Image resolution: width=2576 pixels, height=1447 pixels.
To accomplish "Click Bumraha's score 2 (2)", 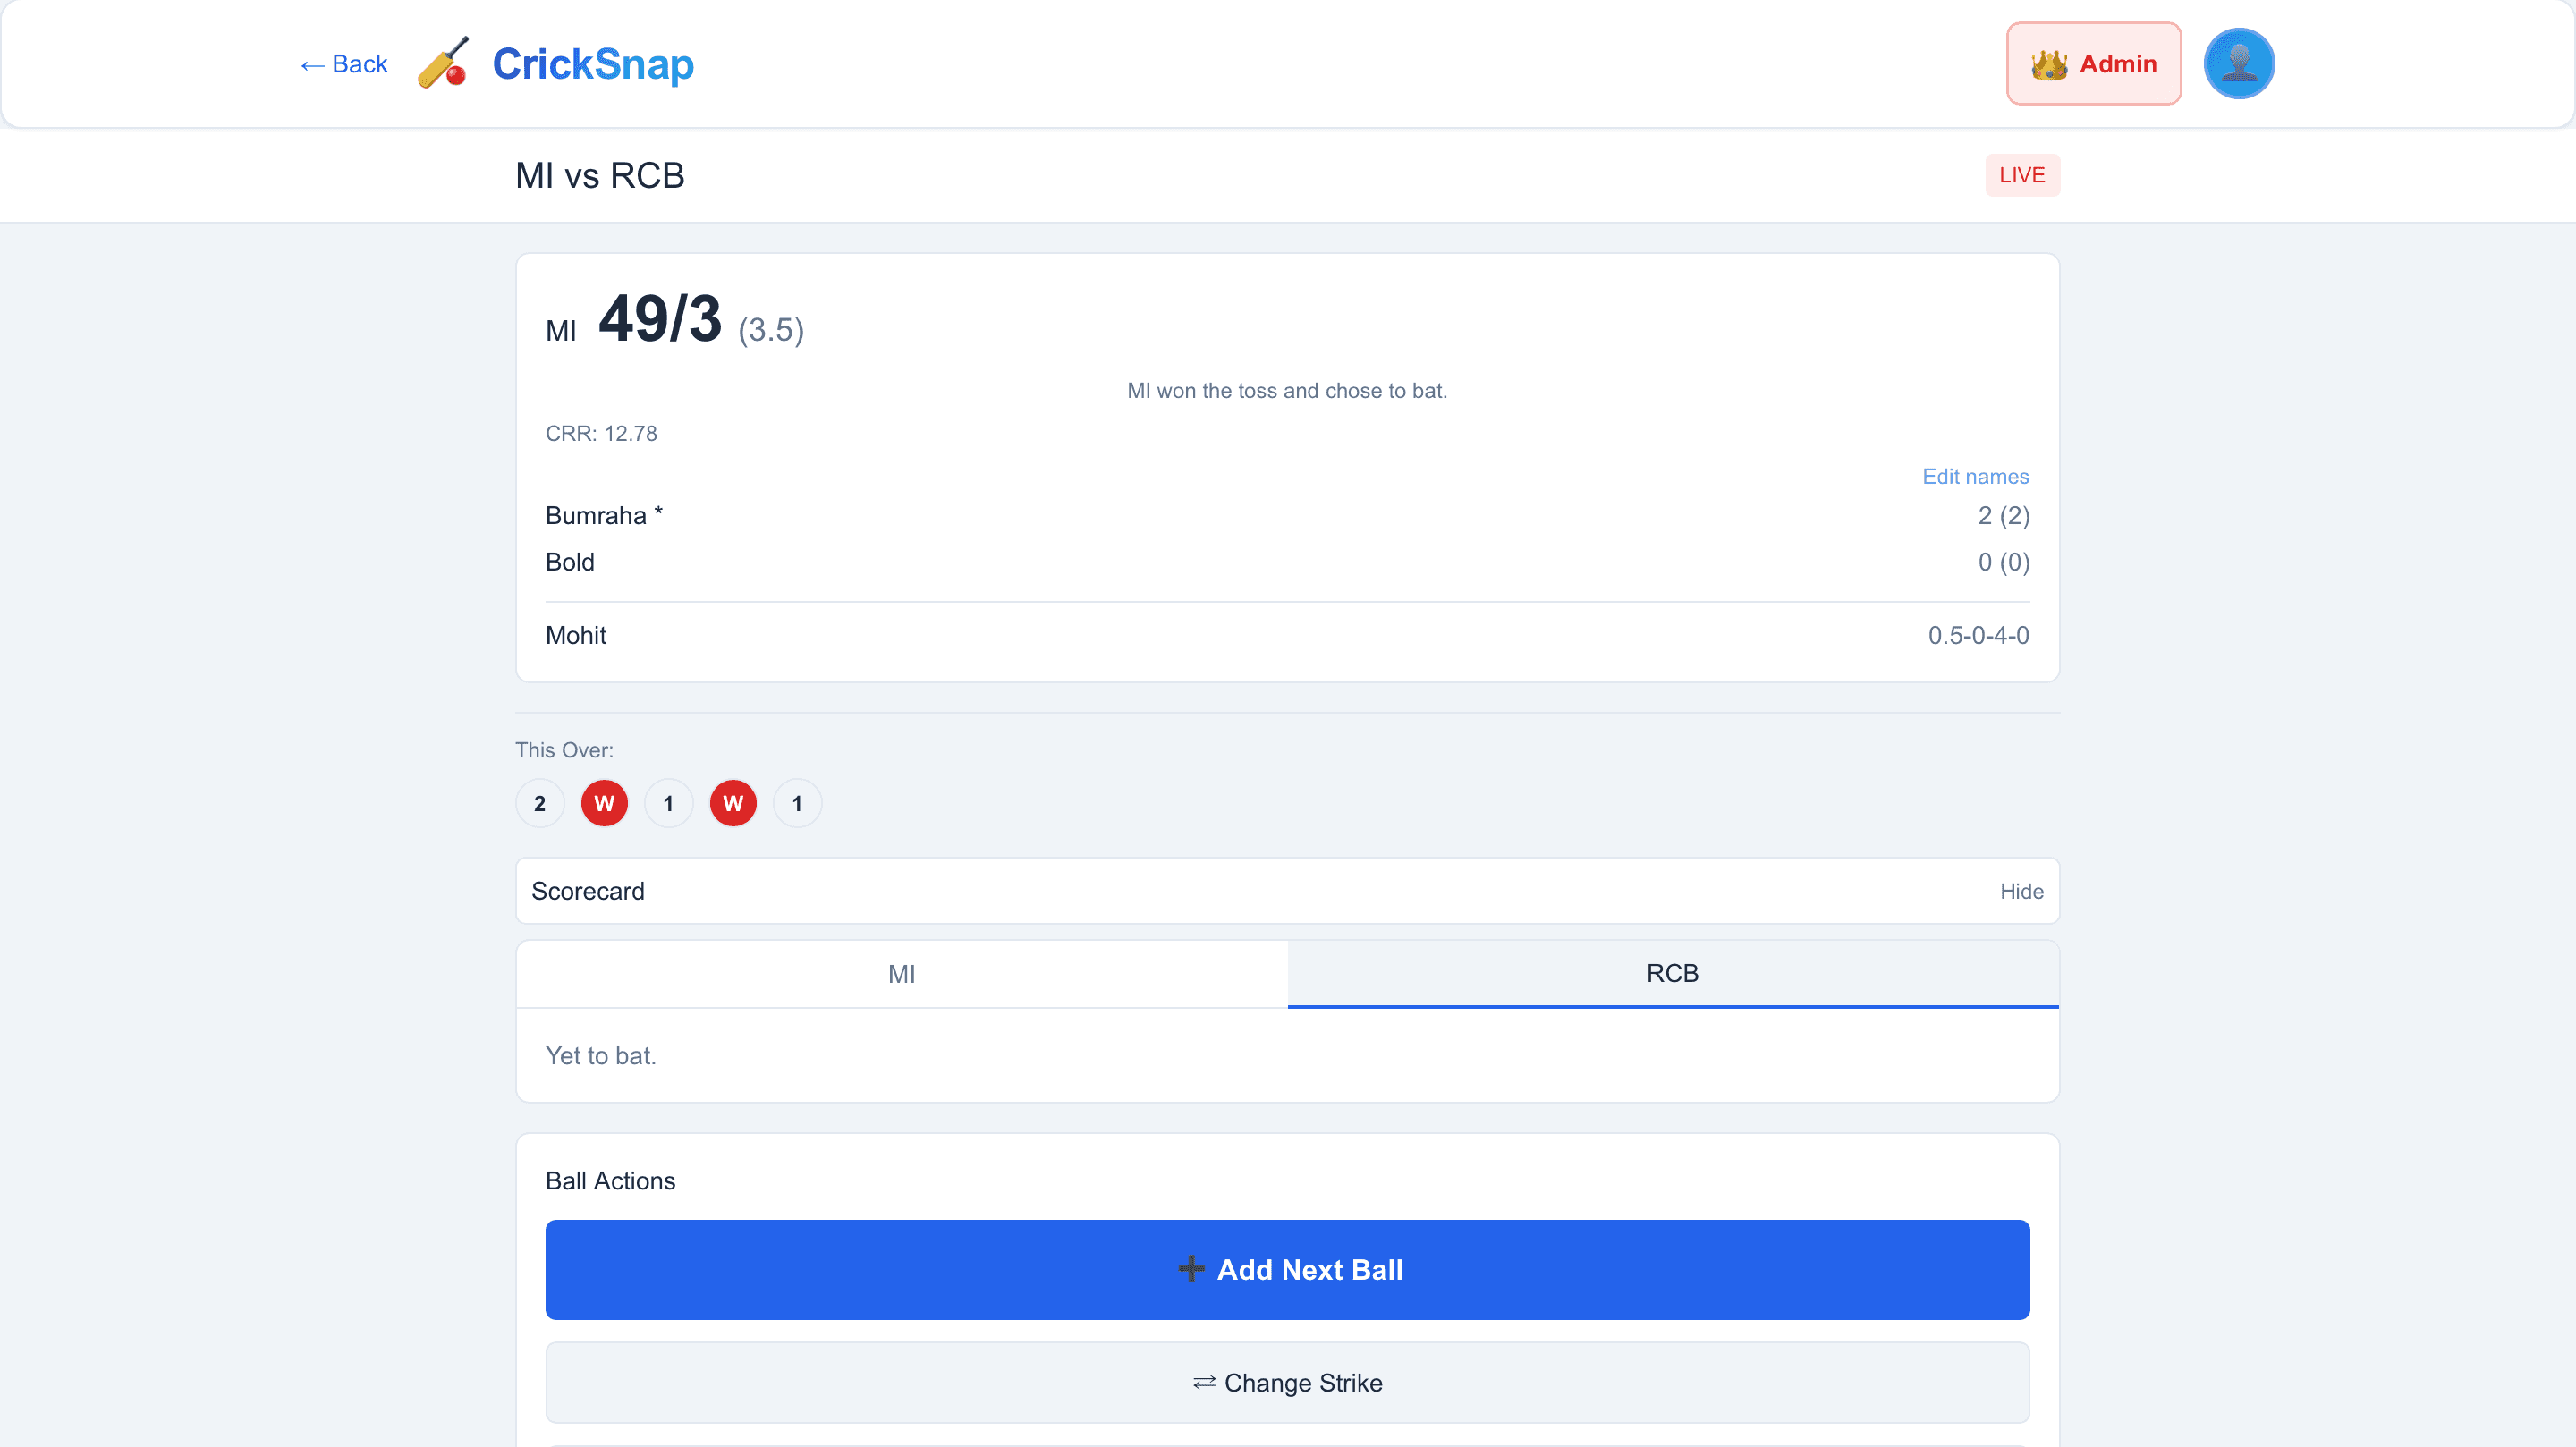I will pos(2003,515).
